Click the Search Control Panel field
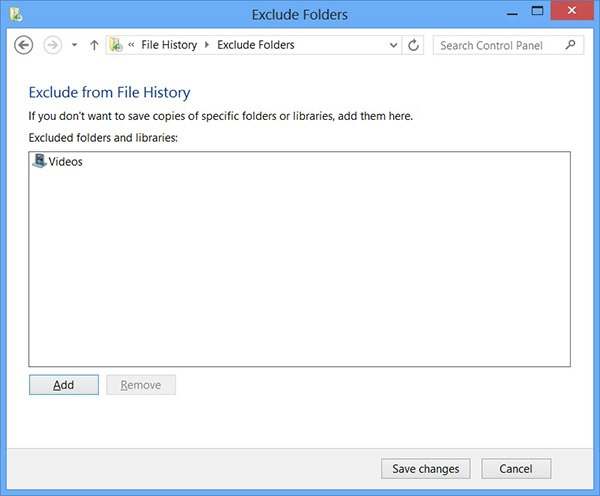The height and width of the screenshot is (496, 600). (x=498, y=45)
